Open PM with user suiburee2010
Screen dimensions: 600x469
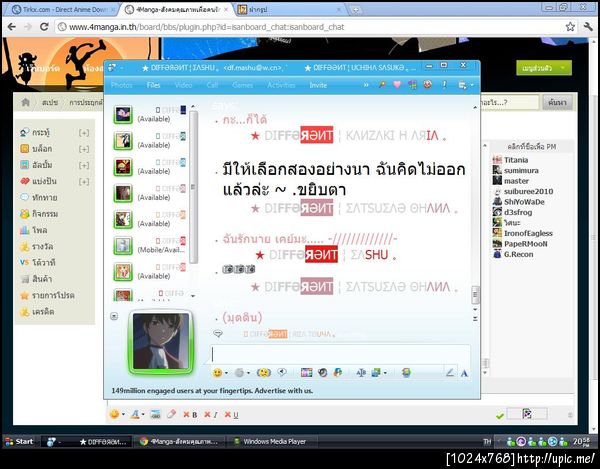[528, 191]
